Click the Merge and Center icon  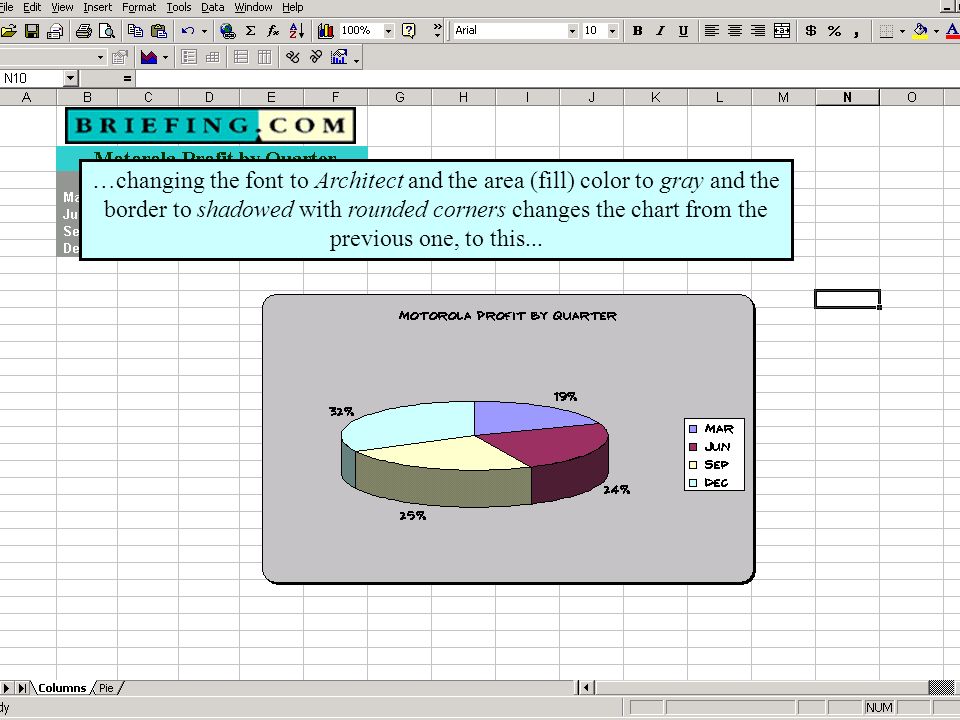(782, 31)
